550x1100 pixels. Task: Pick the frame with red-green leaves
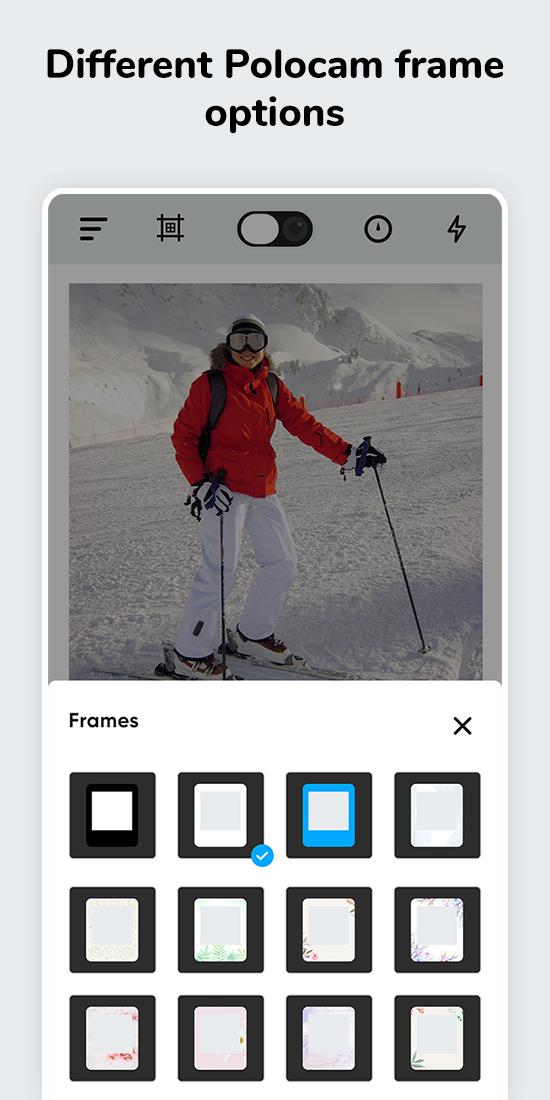coord(437,1038)
